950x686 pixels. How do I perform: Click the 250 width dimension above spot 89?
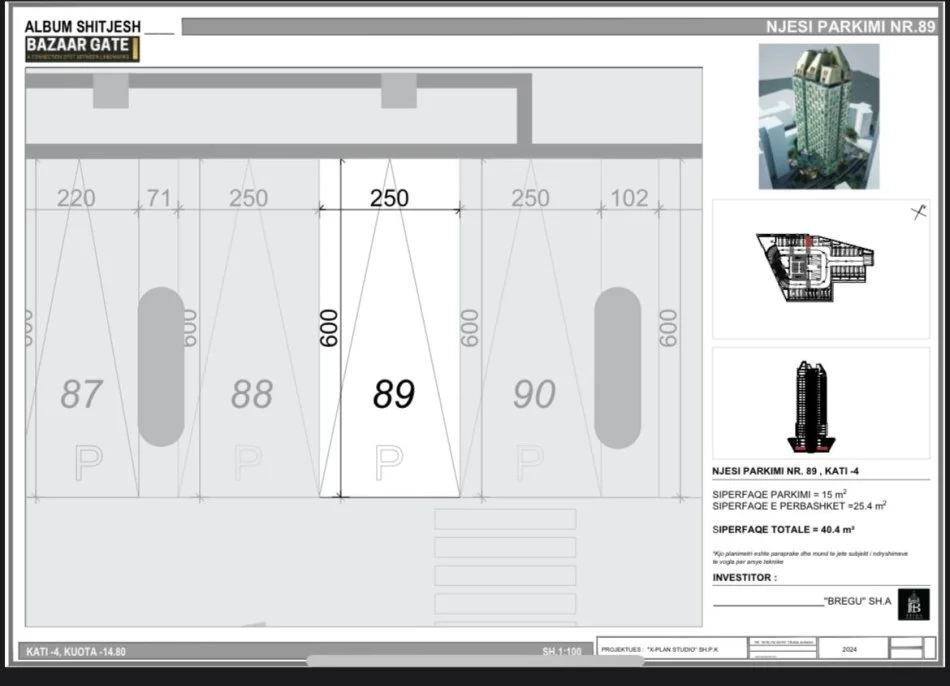point(389,198)
